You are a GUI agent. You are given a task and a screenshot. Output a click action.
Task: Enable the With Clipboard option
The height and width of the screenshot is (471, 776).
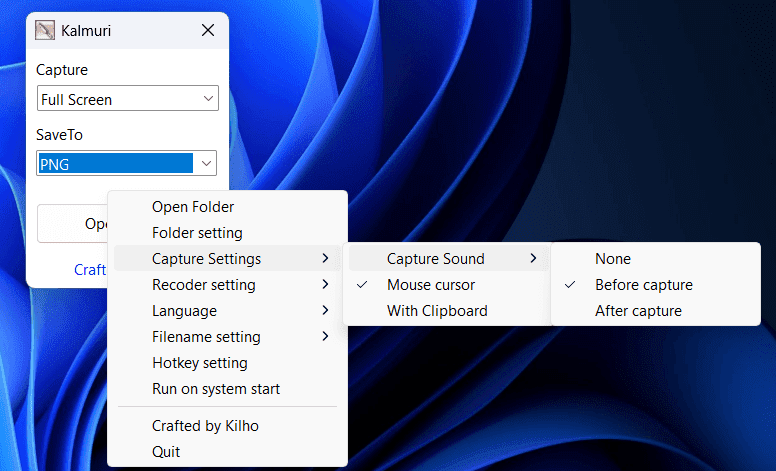(x=447, y=311)
